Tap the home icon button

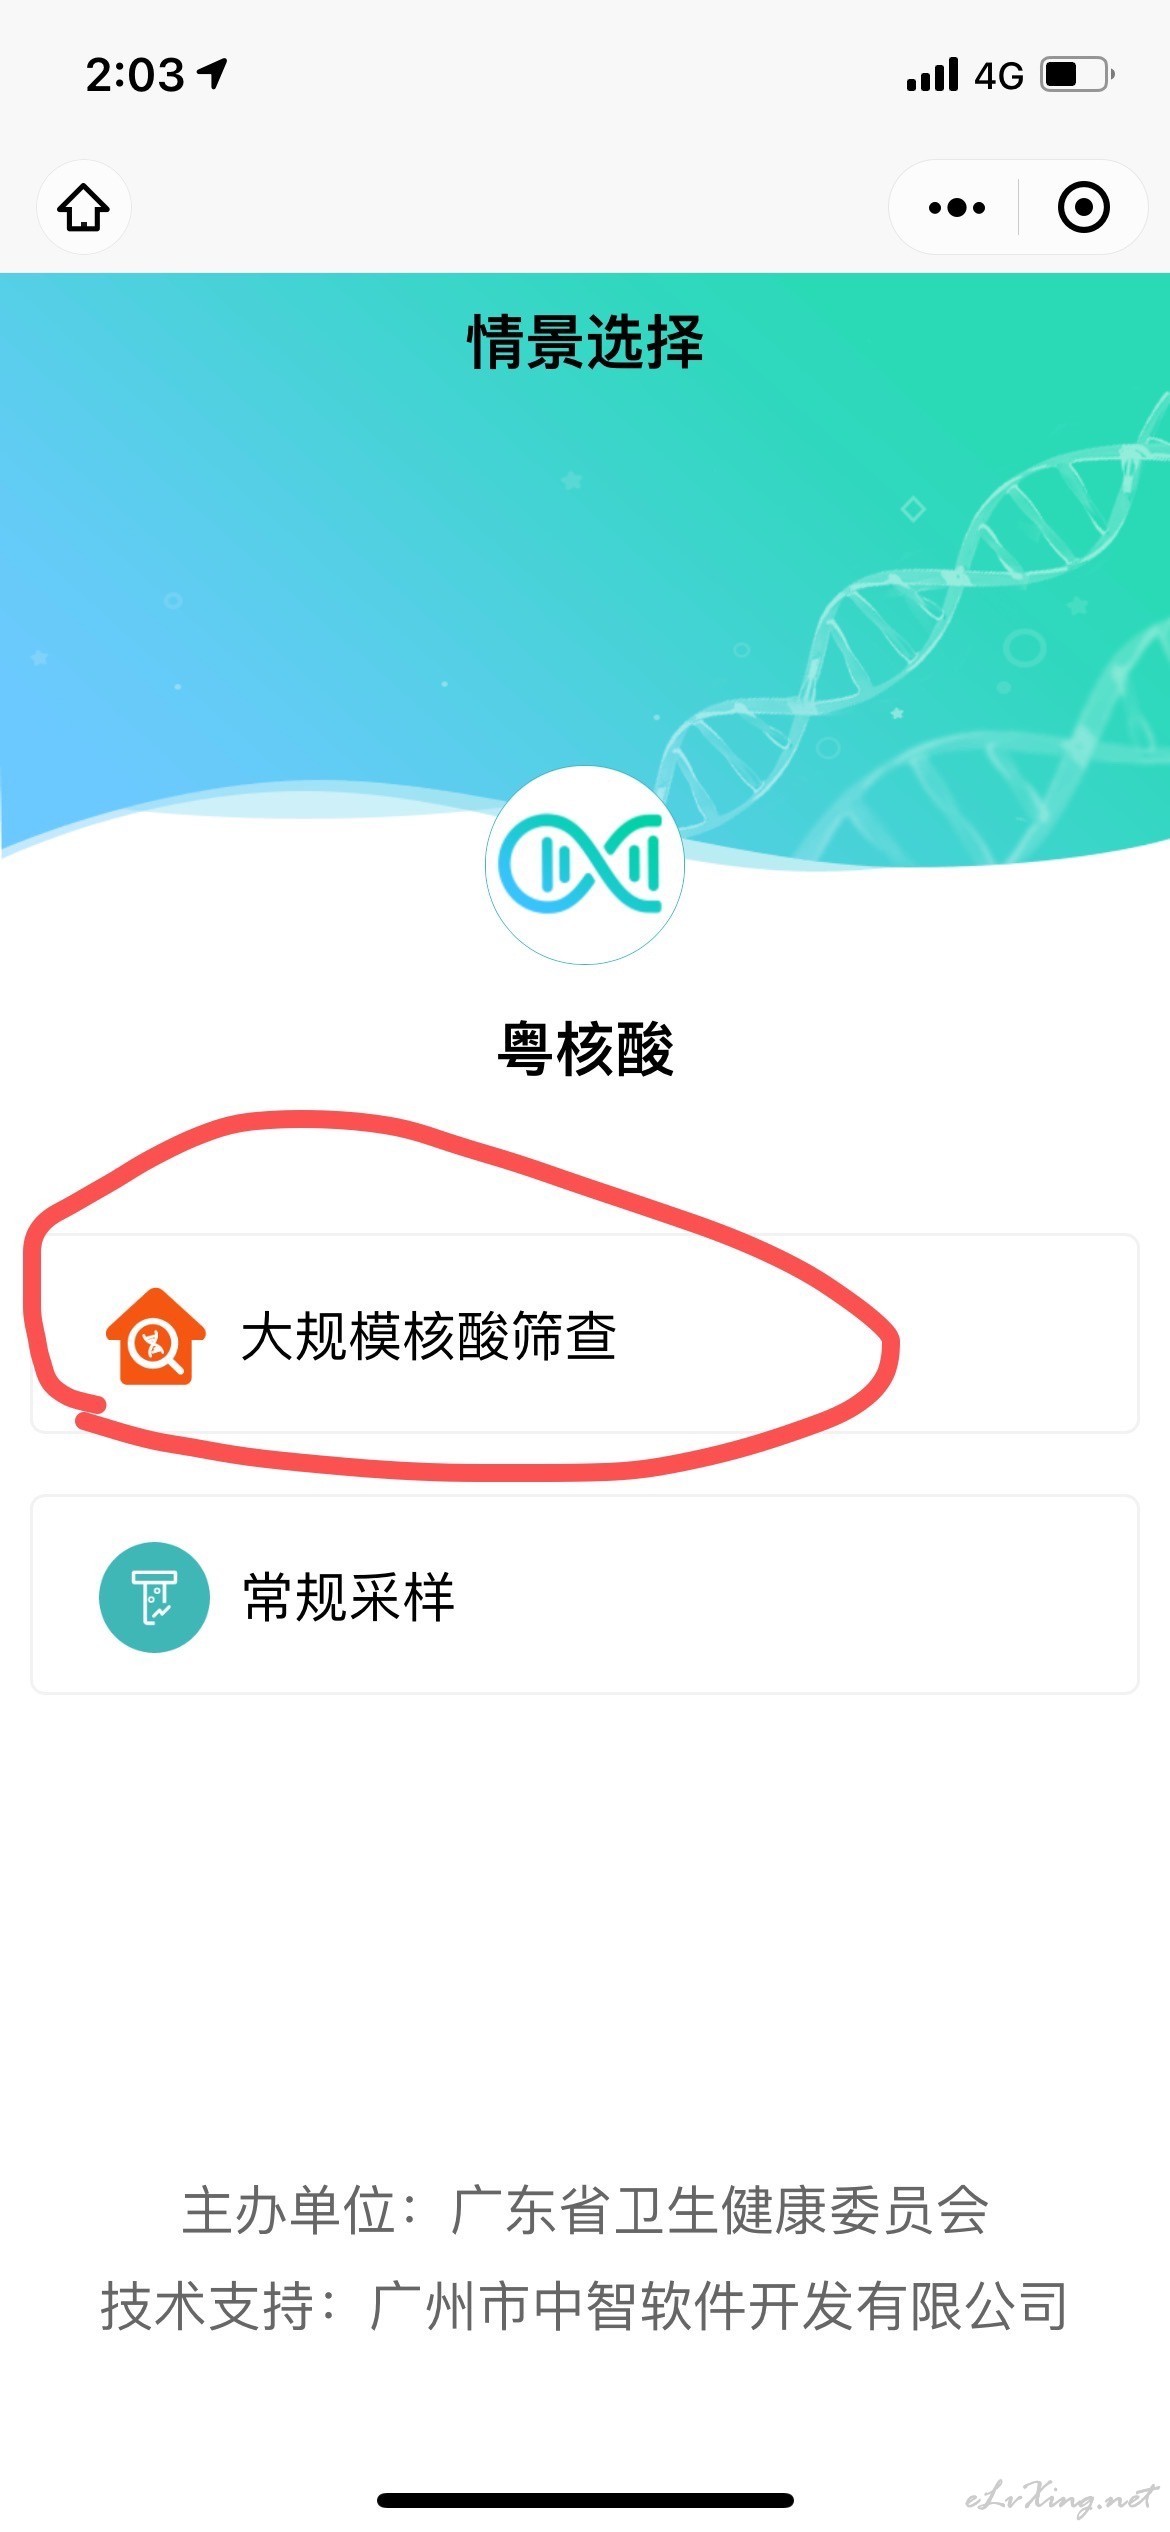click(x=84, y=207)
